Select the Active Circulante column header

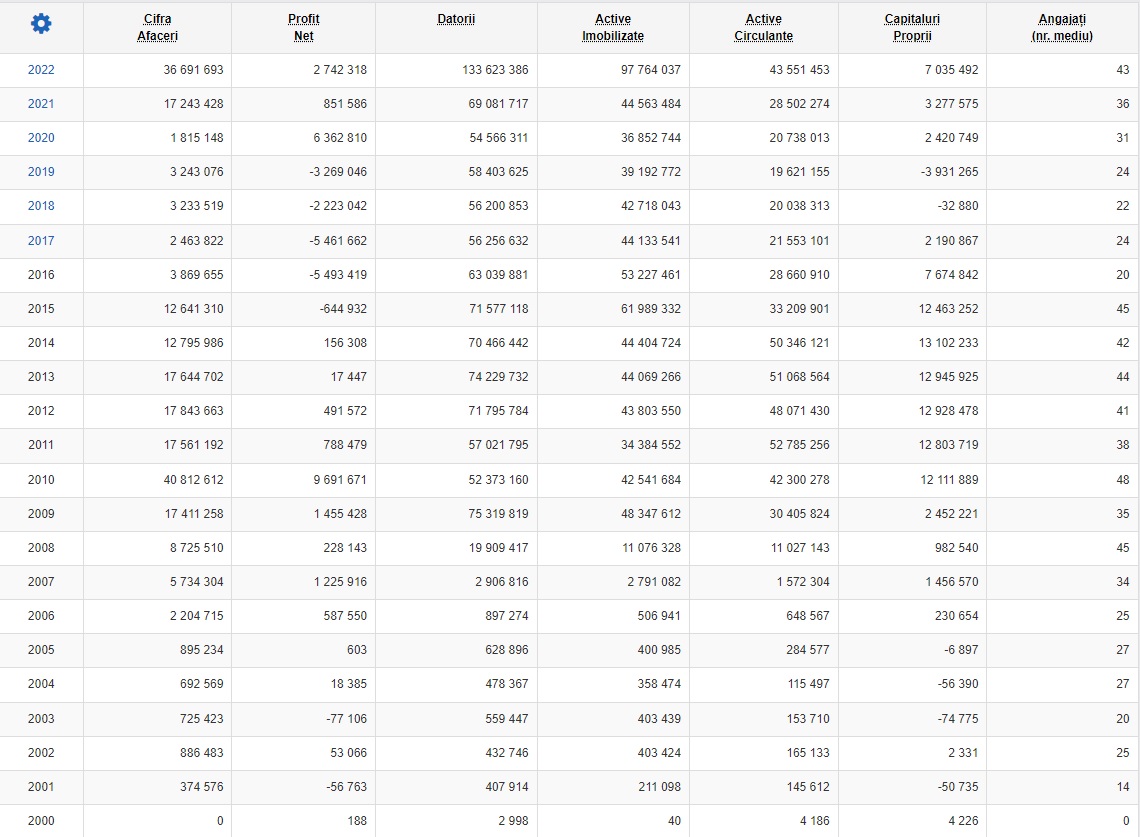point(763,27)
